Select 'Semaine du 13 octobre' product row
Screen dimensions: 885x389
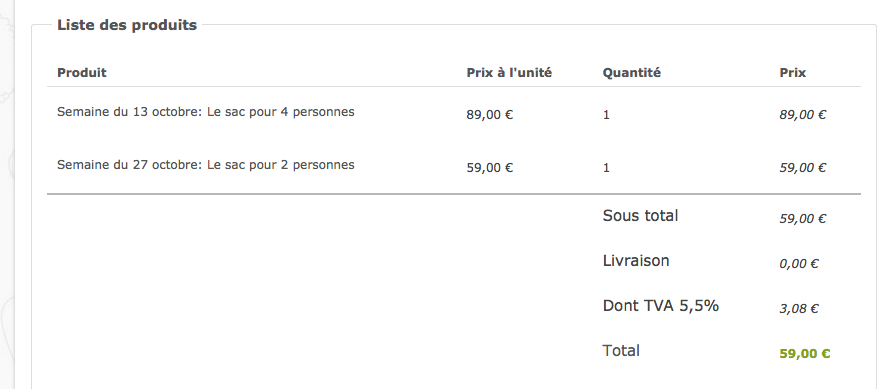[454, 113]
